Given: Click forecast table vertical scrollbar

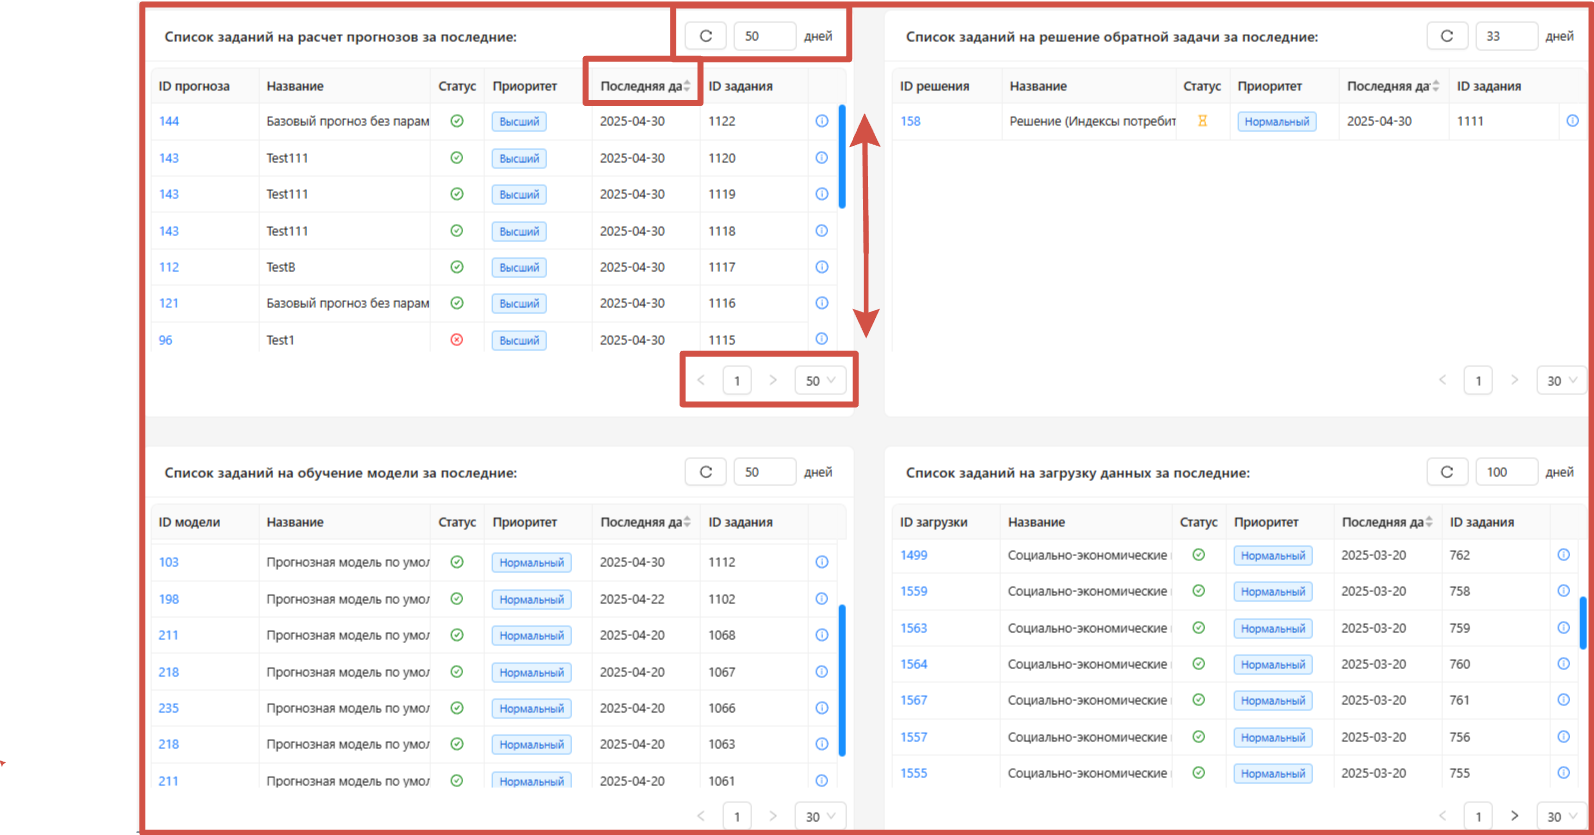Looking at the screenshot, I should coord(842,156).
